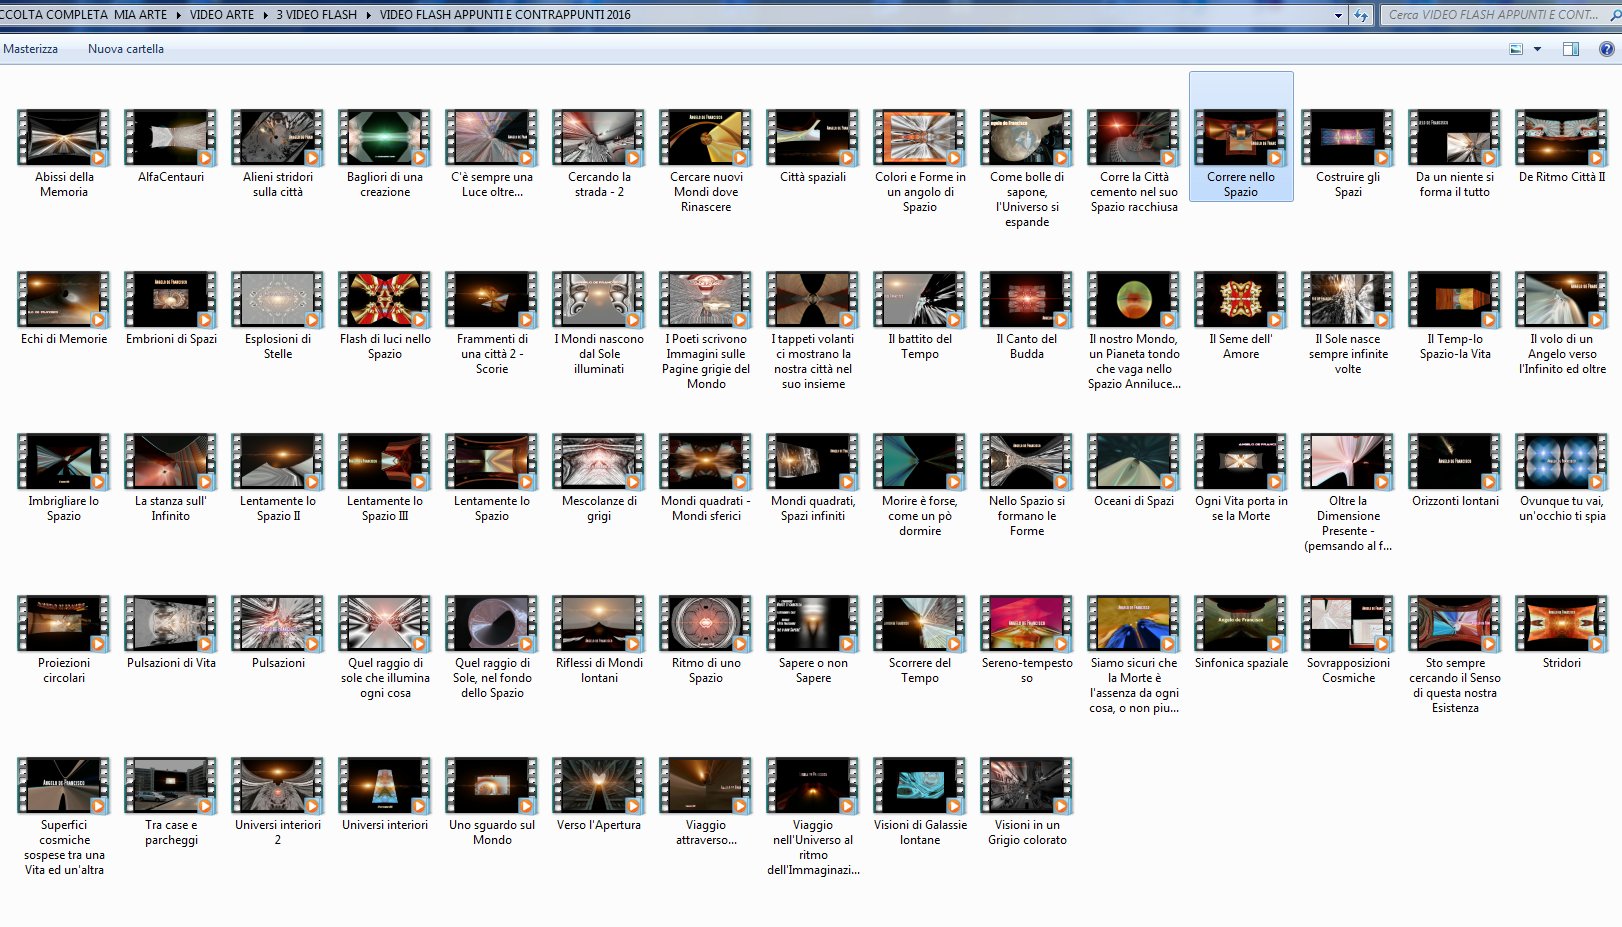Image resolution: width=1622 pixels, height=927 pixels.
Task: Select the Tra case e parcheggi video
Action: (x=171, y=786)
